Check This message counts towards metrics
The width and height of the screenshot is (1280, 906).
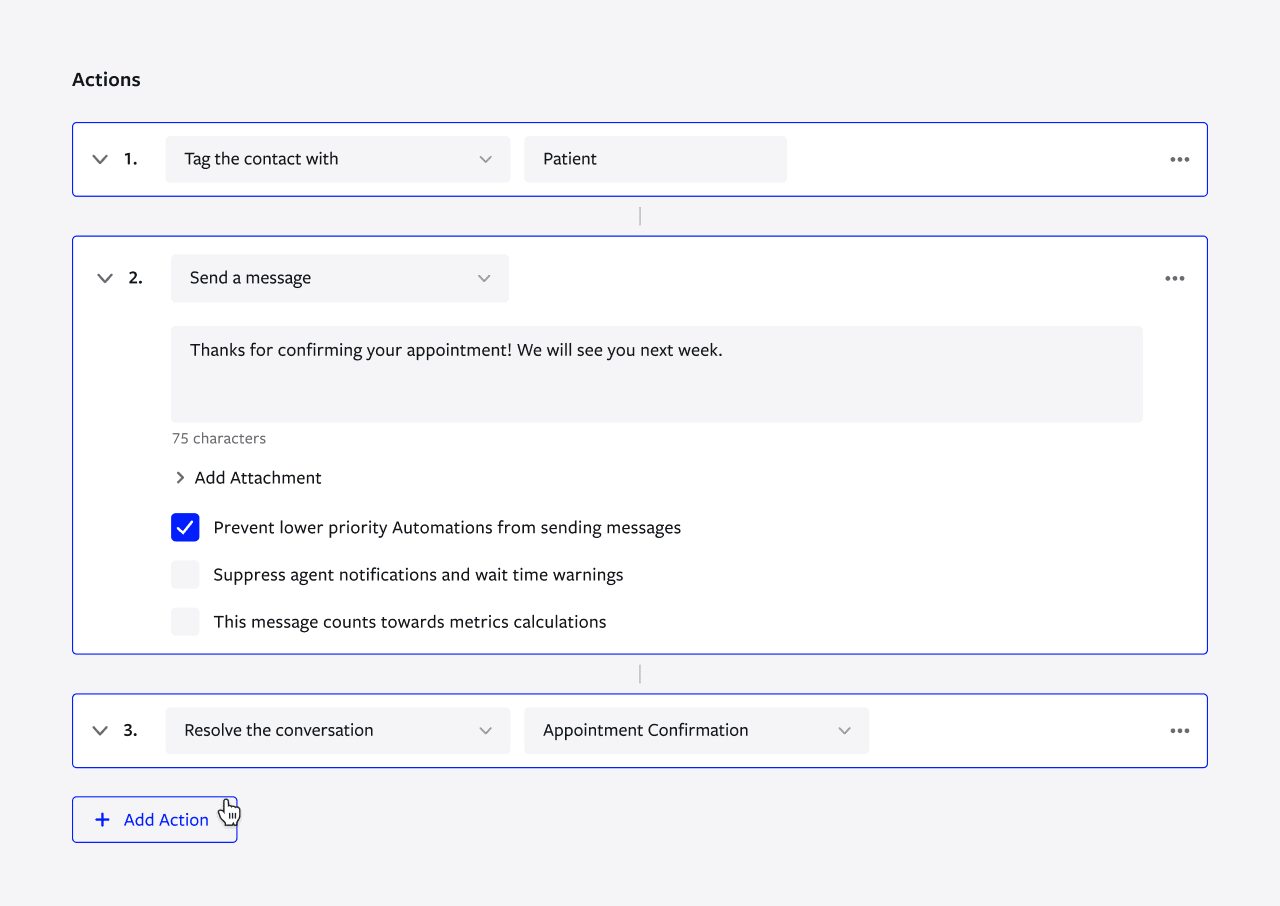[x=185, y=621]
